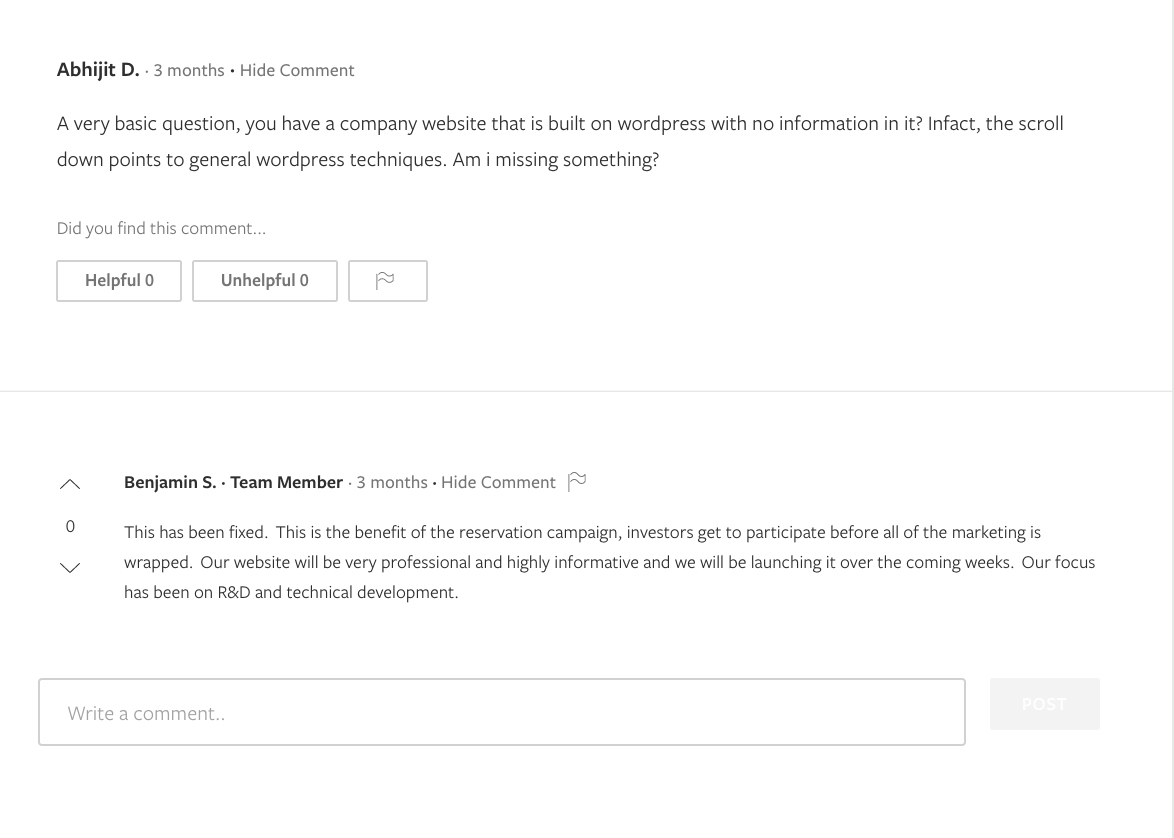
Task: Click the reply text starting 'This has been fixed'
Action: (x=609, y=562)
